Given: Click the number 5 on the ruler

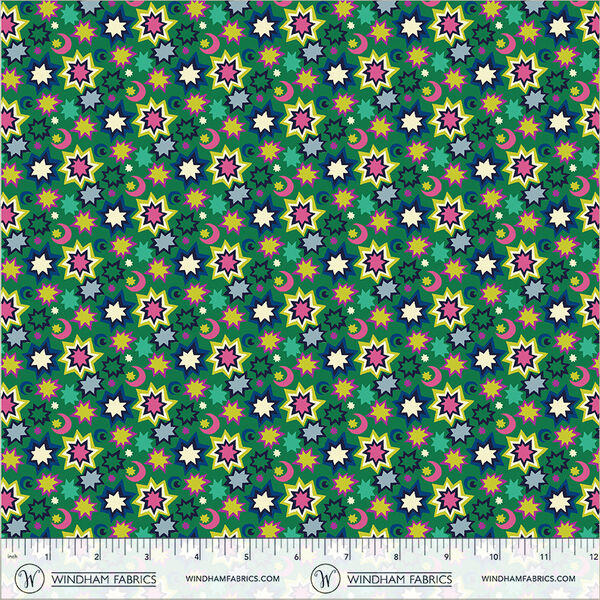Looking at the screenshot, I should point(246,556).
